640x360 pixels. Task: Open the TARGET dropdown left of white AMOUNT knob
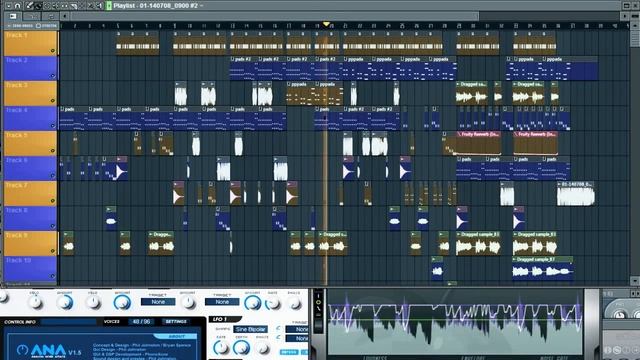(158, 302)
